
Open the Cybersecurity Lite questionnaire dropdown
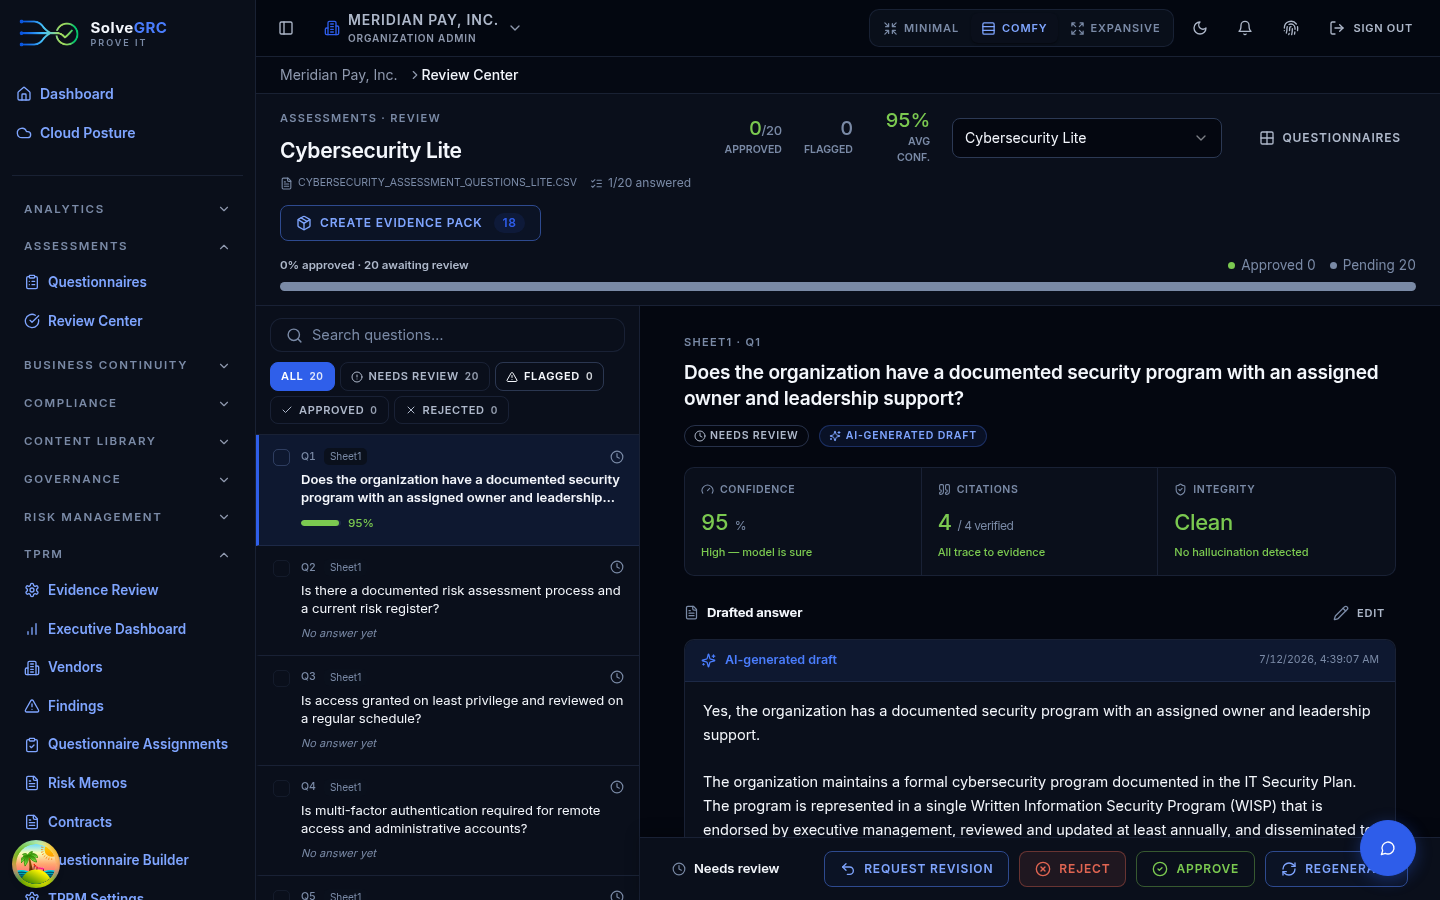click(1086, 138)
